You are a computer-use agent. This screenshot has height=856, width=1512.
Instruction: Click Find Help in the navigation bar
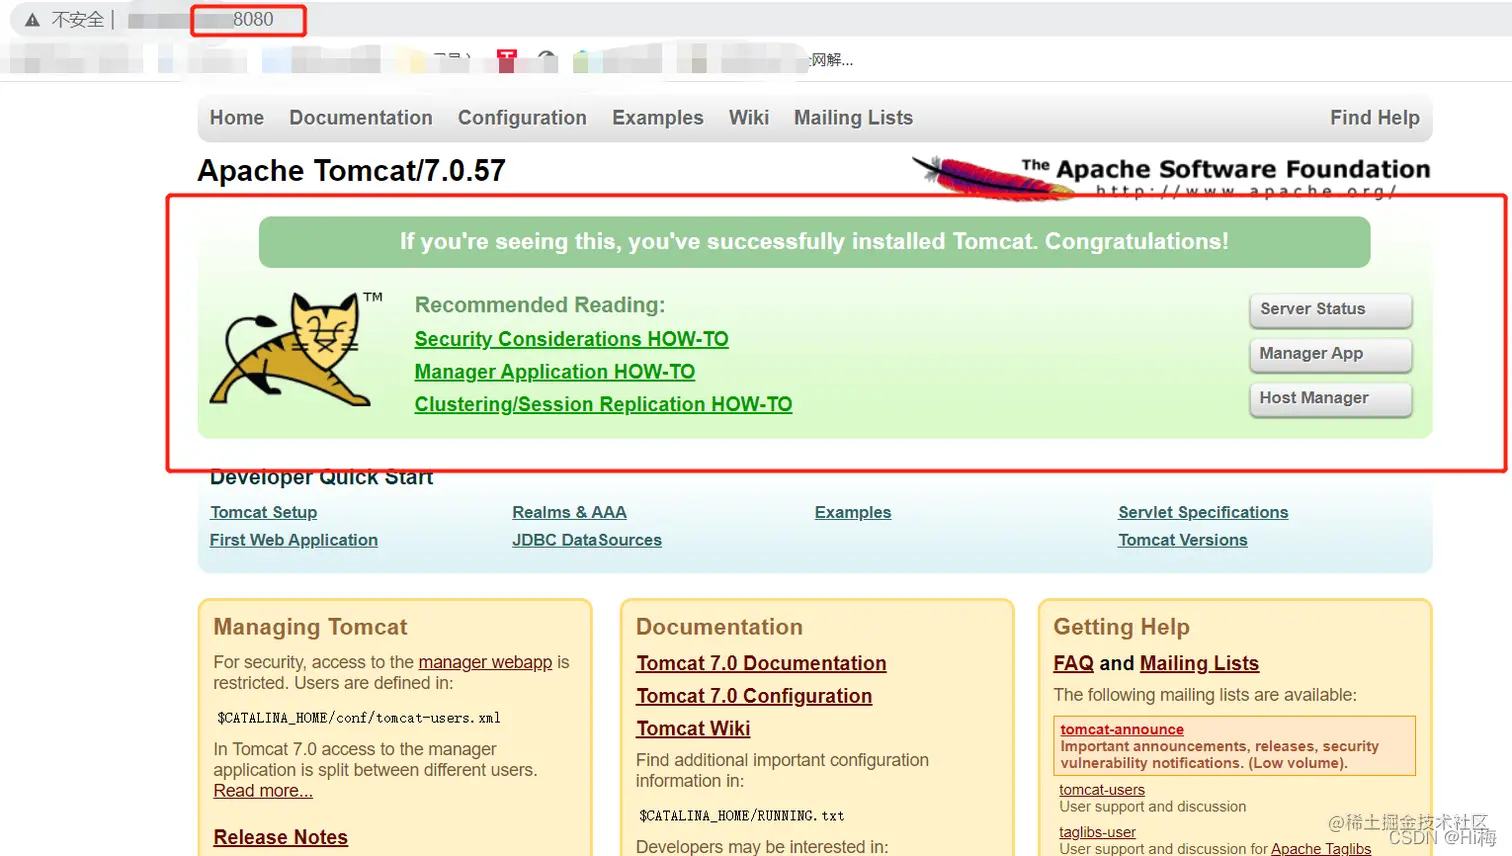pos(1374,118)
